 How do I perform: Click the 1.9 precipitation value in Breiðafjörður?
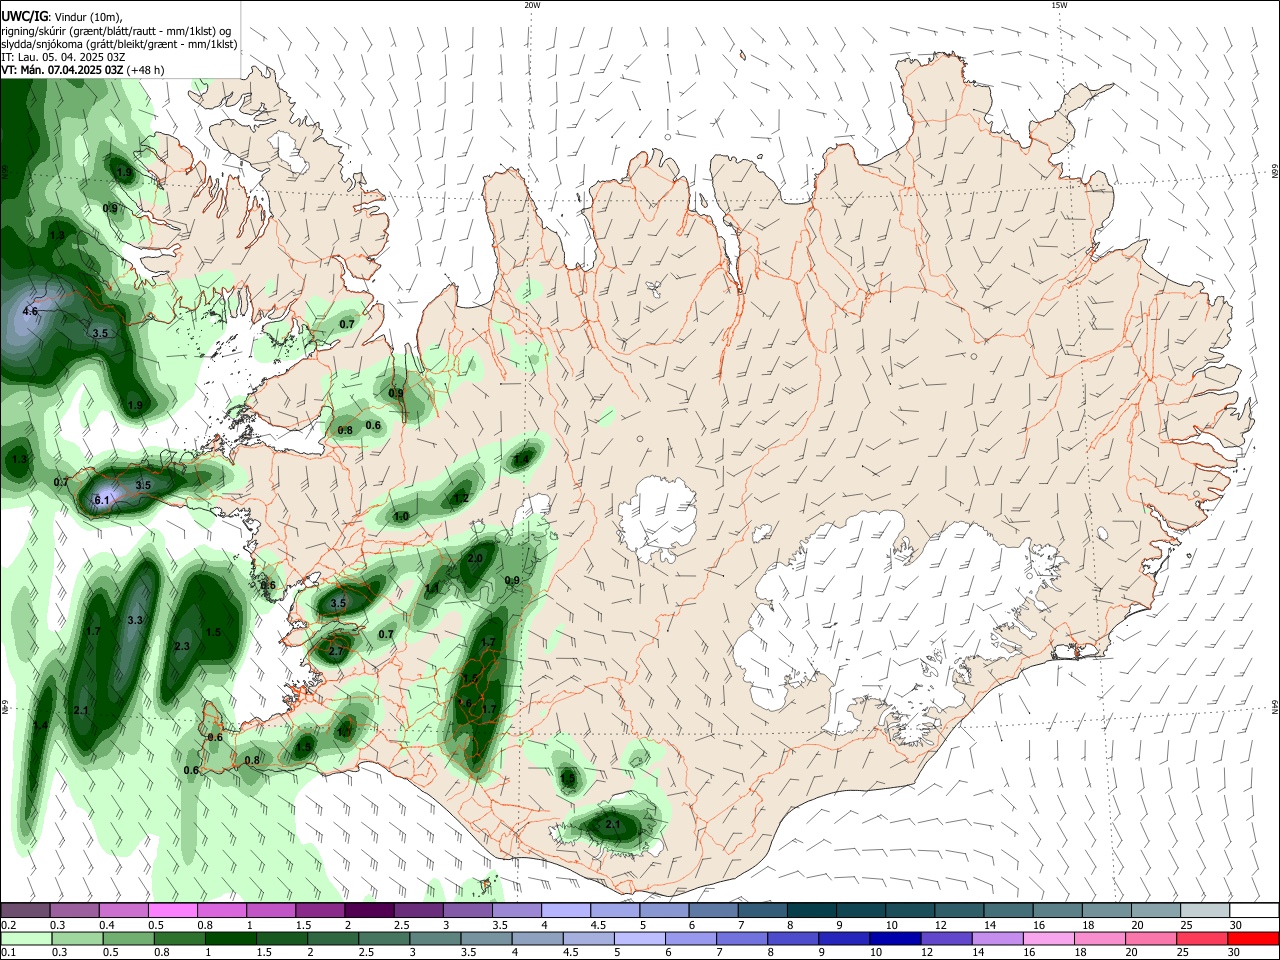tap(135, 405)
